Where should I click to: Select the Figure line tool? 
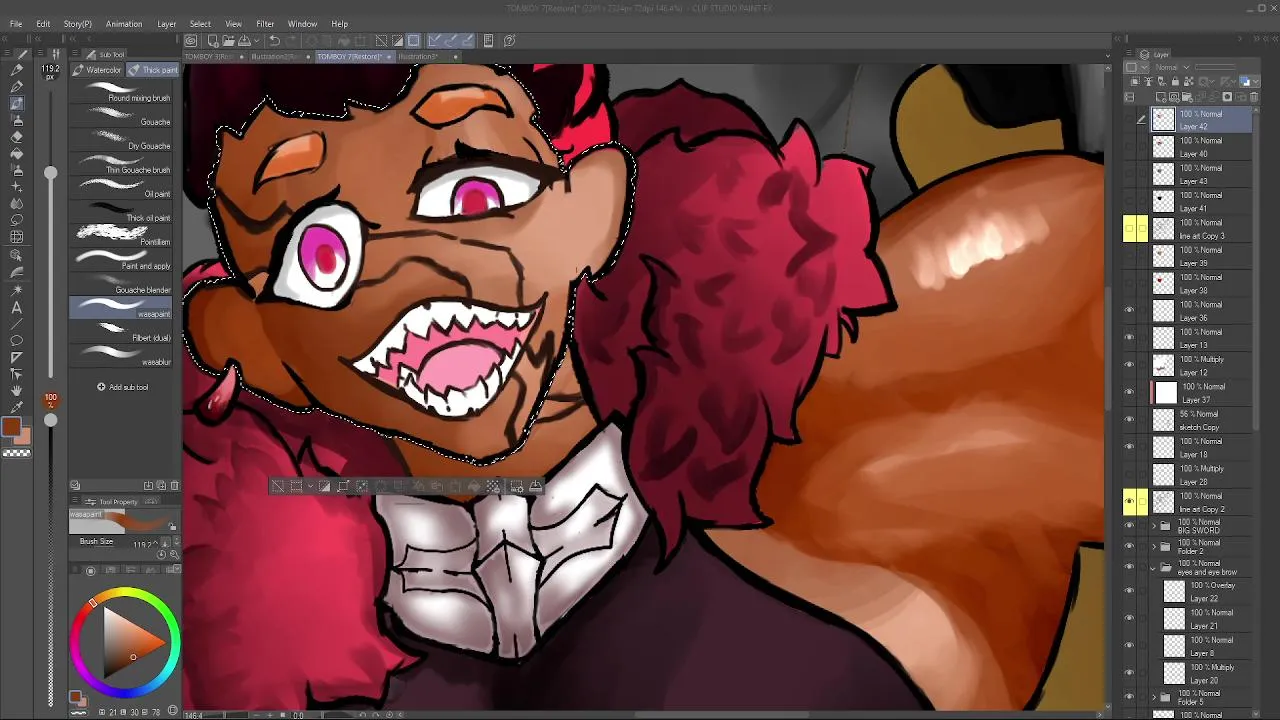(17, 323)
